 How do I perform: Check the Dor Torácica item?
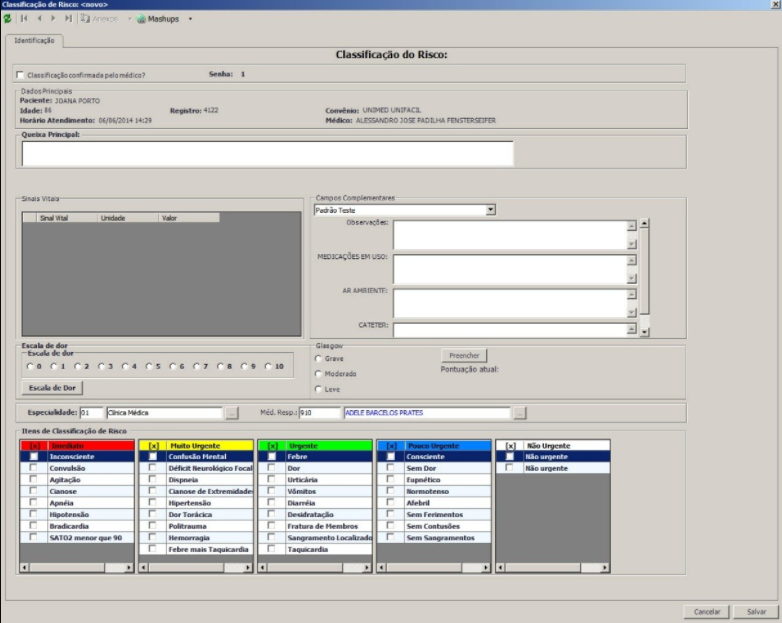(152, 514)
